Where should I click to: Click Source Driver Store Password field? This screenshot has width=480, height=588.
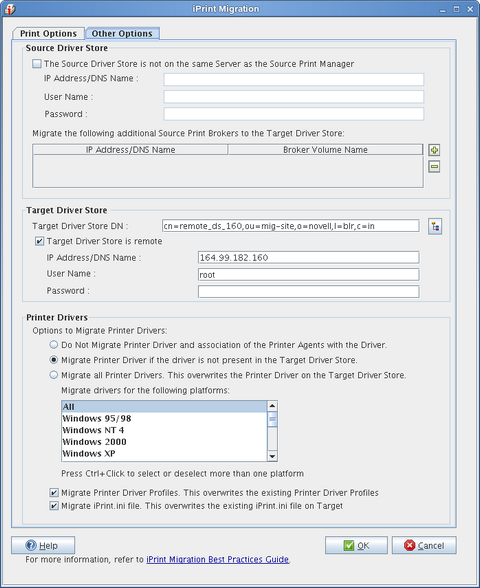[x=294, y=114]
